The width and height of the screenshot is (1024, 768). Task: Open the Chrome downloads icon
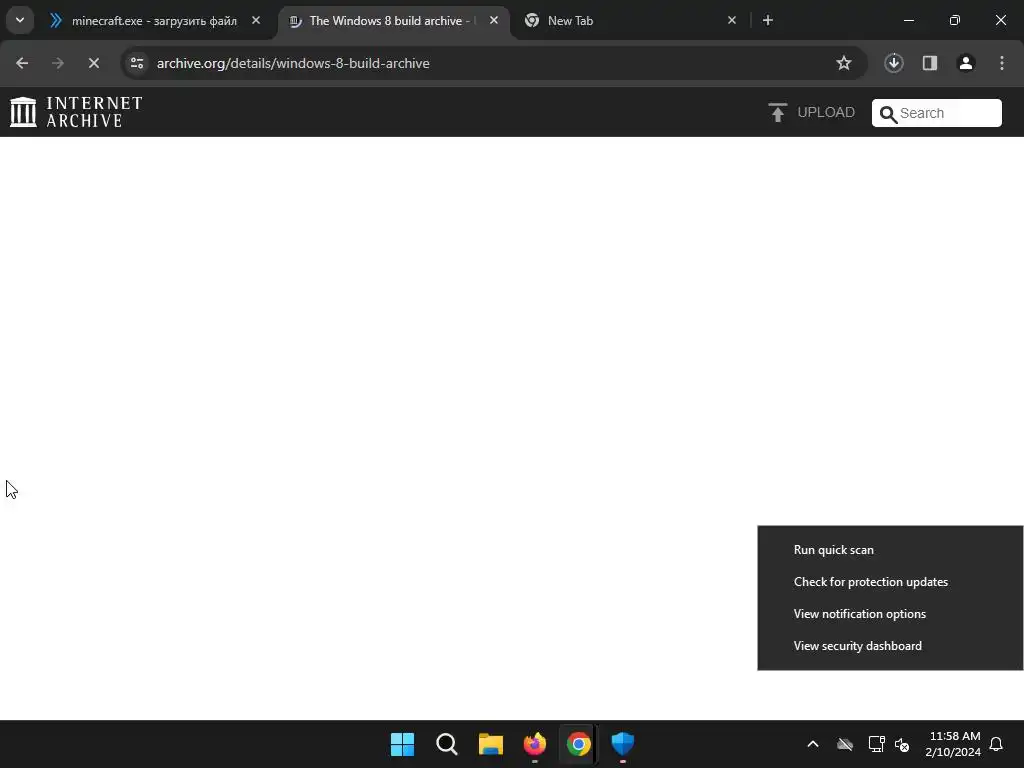point(894,63)
